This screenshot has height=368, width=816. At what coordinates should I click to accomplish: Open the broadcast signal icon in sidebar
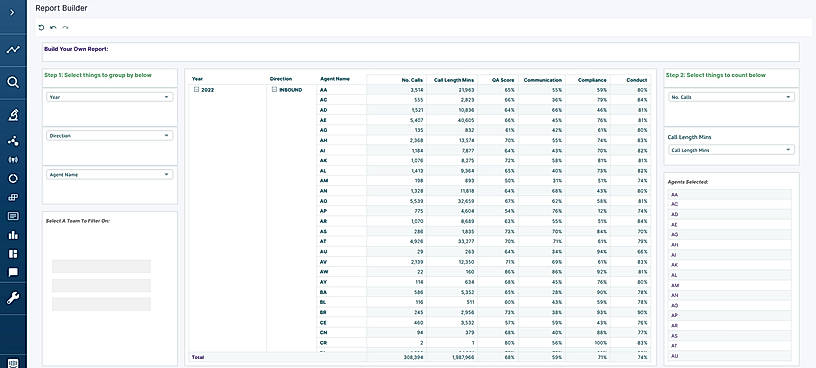13,160
